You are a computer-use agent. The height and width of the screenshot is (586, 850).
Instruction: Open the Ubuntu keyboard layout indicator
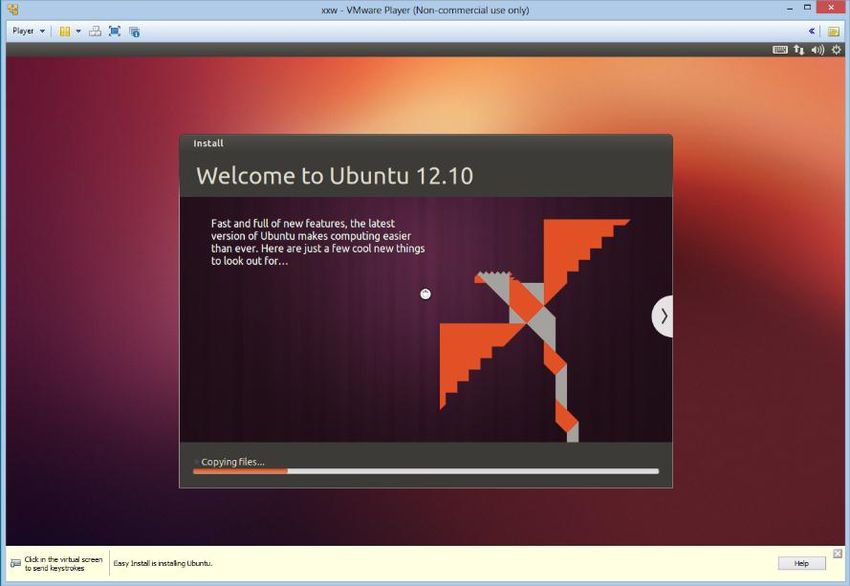coord(780,50)
